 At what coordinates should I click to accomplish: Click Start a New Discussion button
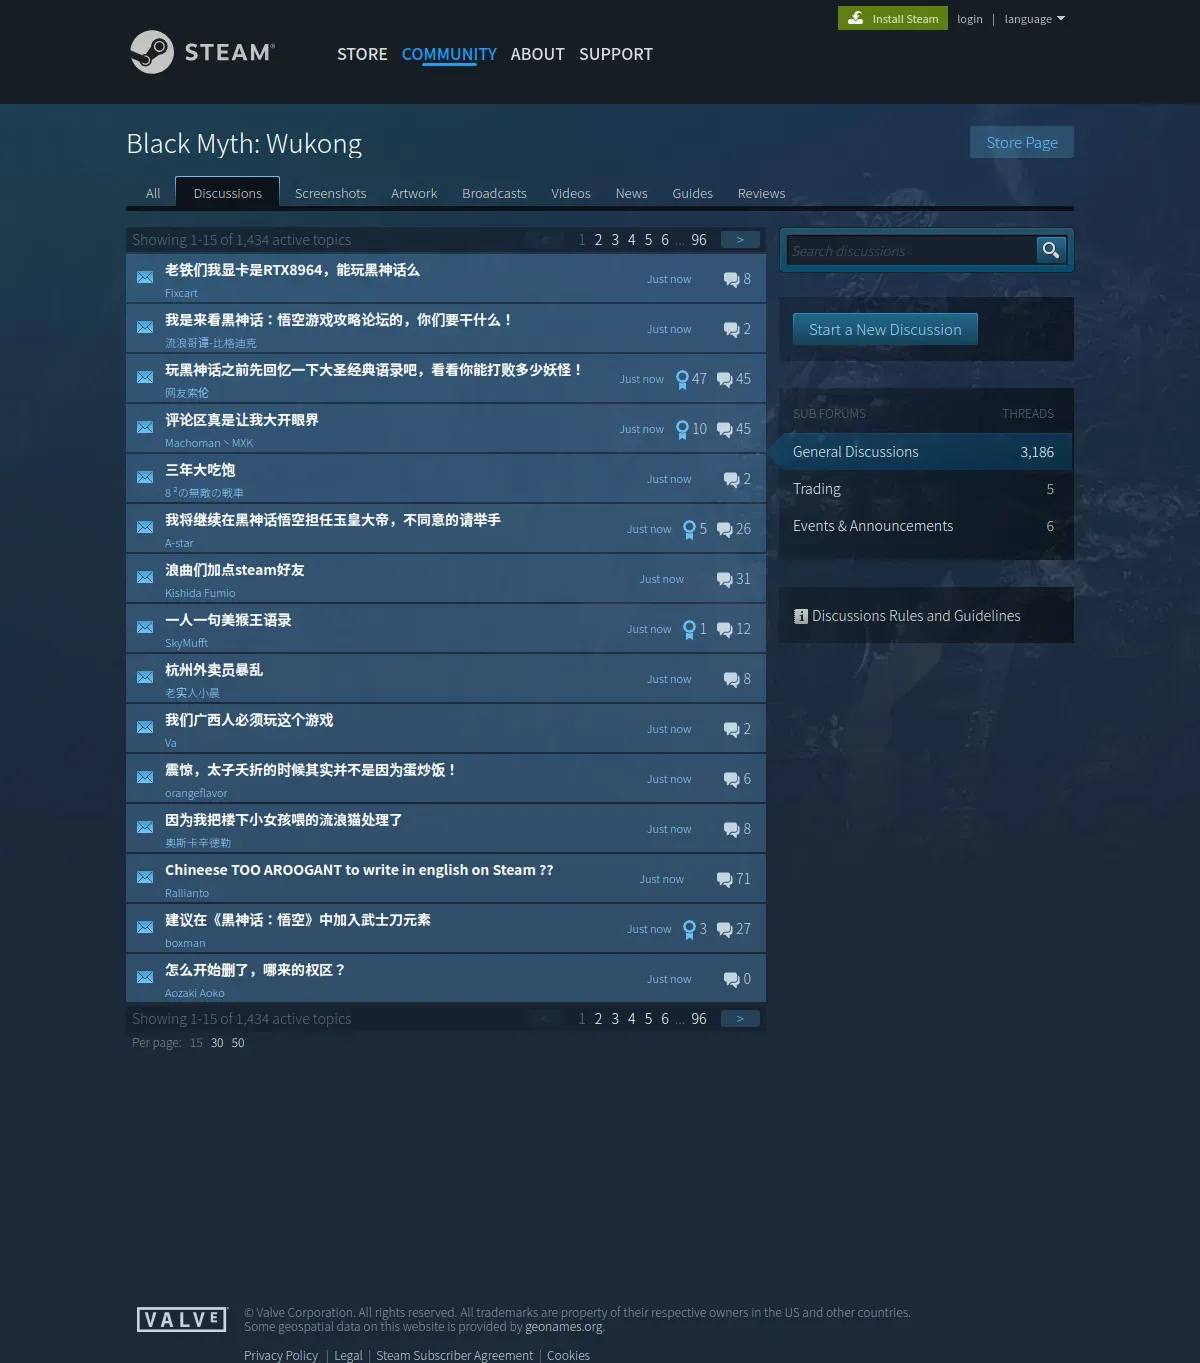click(x=885, y=329)
